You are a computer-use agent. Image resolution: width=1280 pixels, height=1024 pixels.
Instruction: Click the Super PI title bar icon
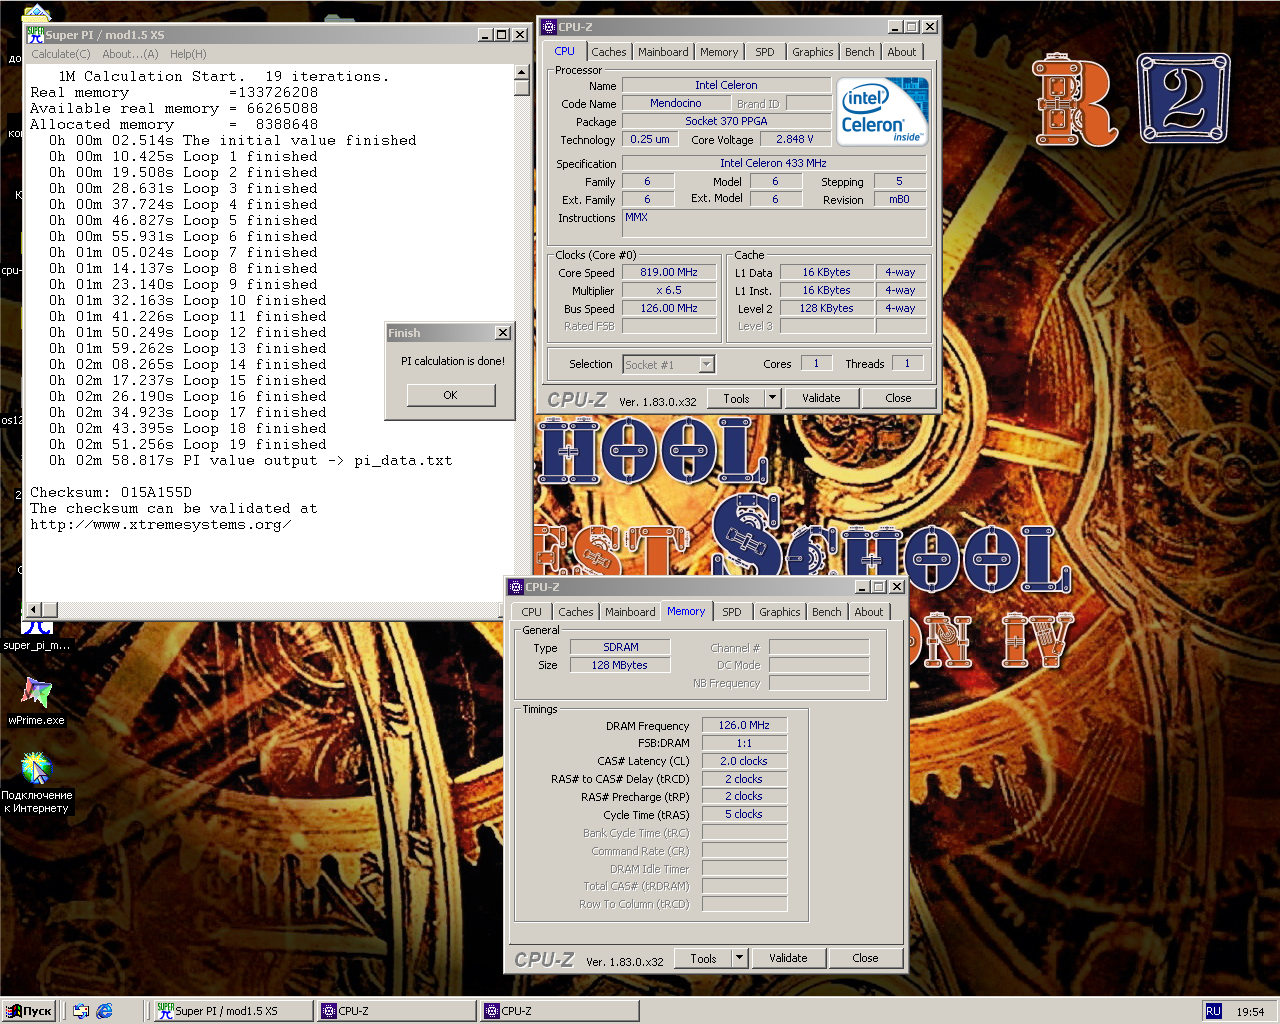pos(35,34)
